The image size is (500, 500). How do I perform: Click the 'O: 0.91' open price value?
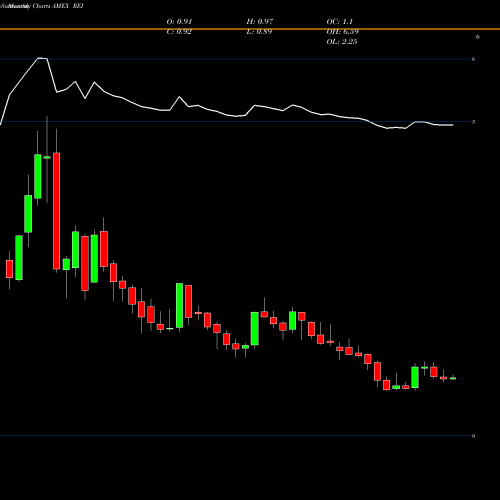[x=179, y=22]
